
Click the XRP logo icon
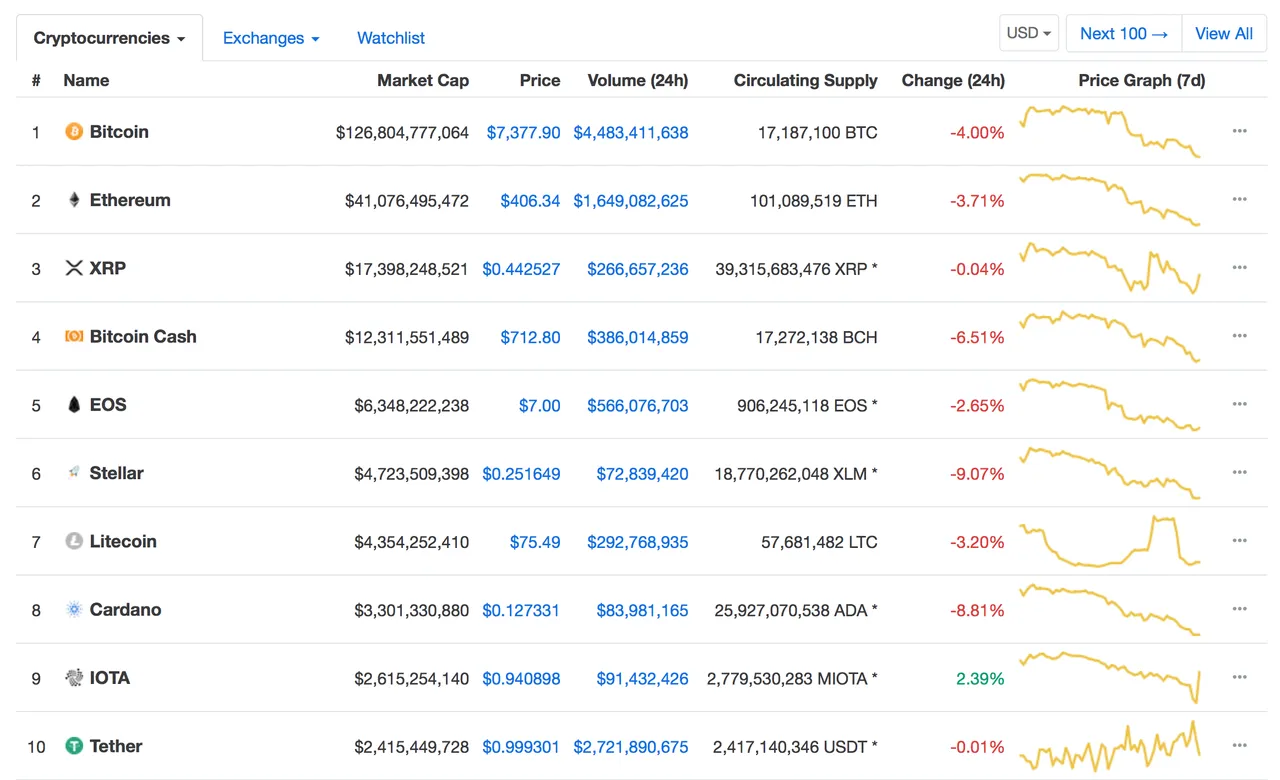click(74, 268)
